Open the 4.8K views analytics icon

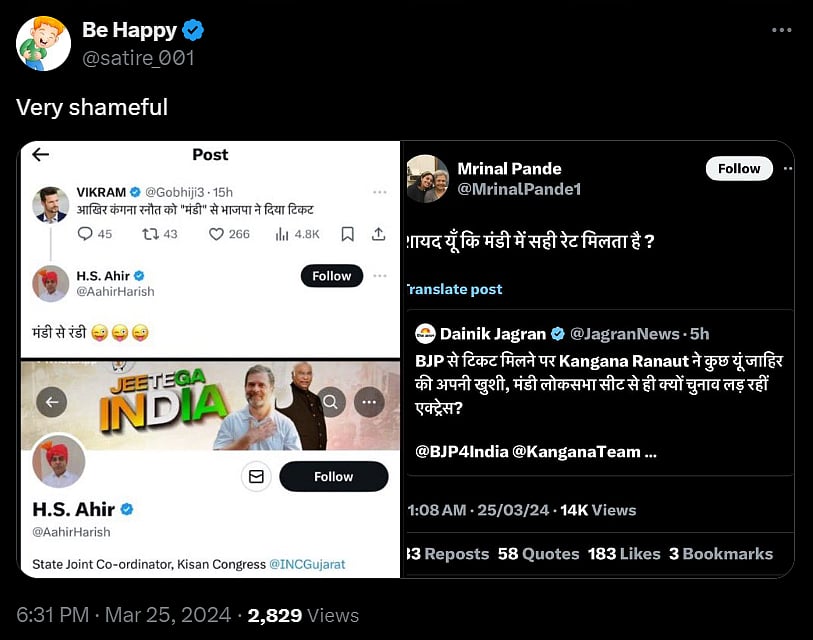(283, 234)
